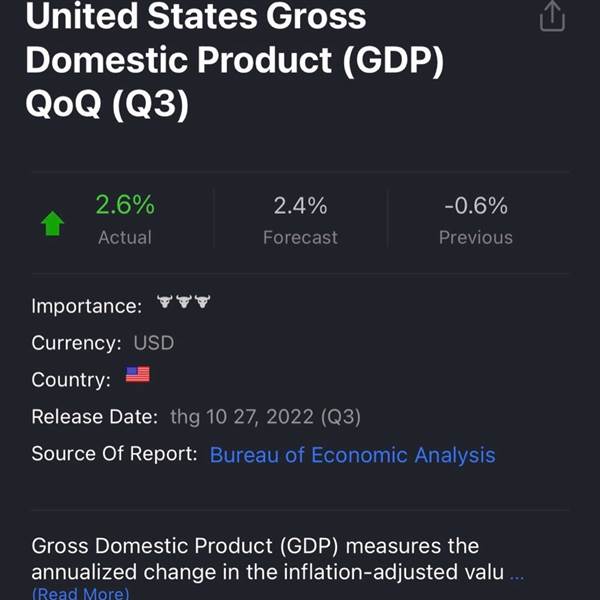
Task: Select the Previous label
Action: (x=476, y=238)
